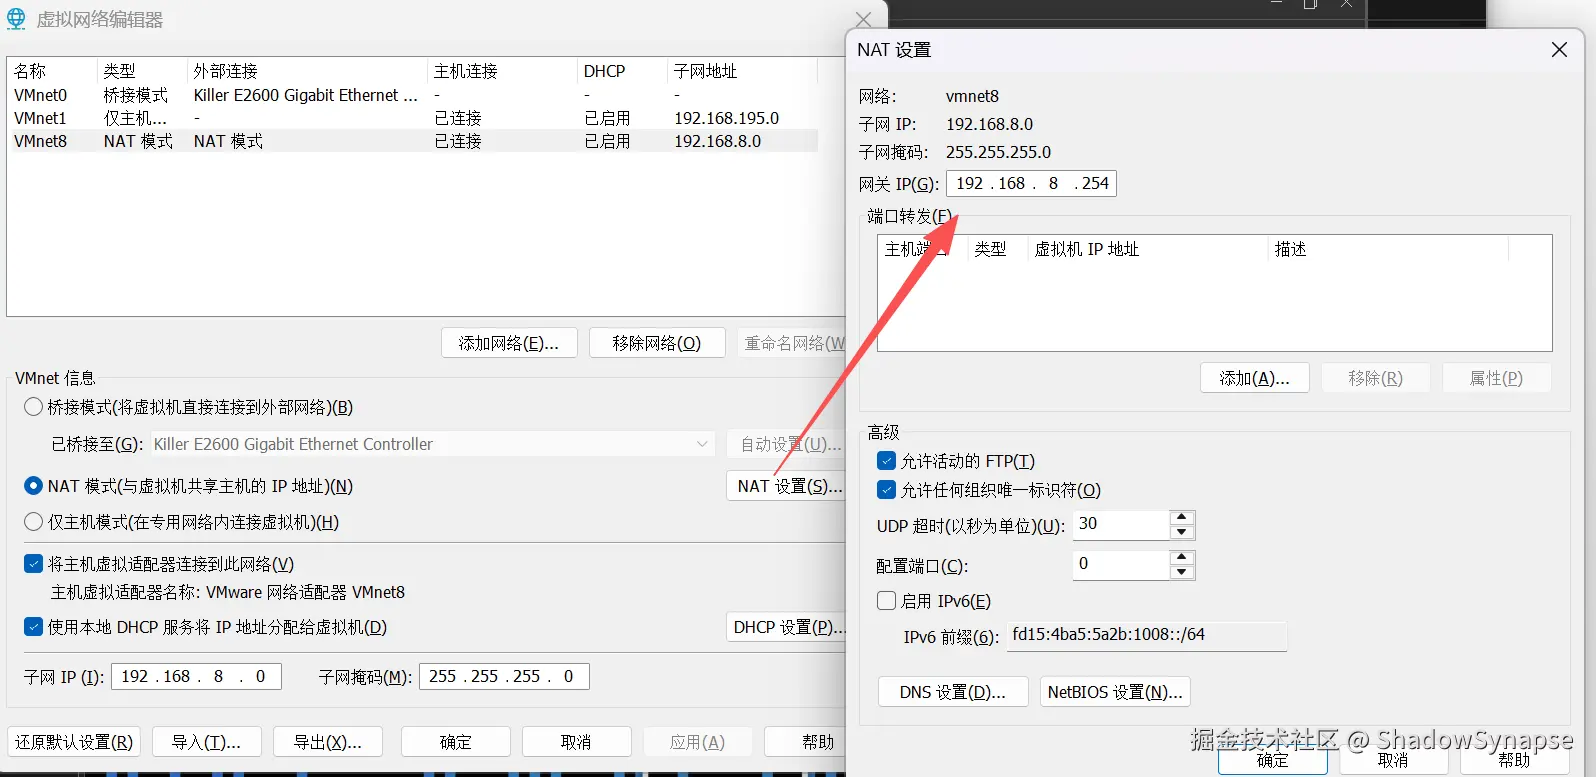
Task: Increase 配置端口 value with up arrow
Action: 1182,557
